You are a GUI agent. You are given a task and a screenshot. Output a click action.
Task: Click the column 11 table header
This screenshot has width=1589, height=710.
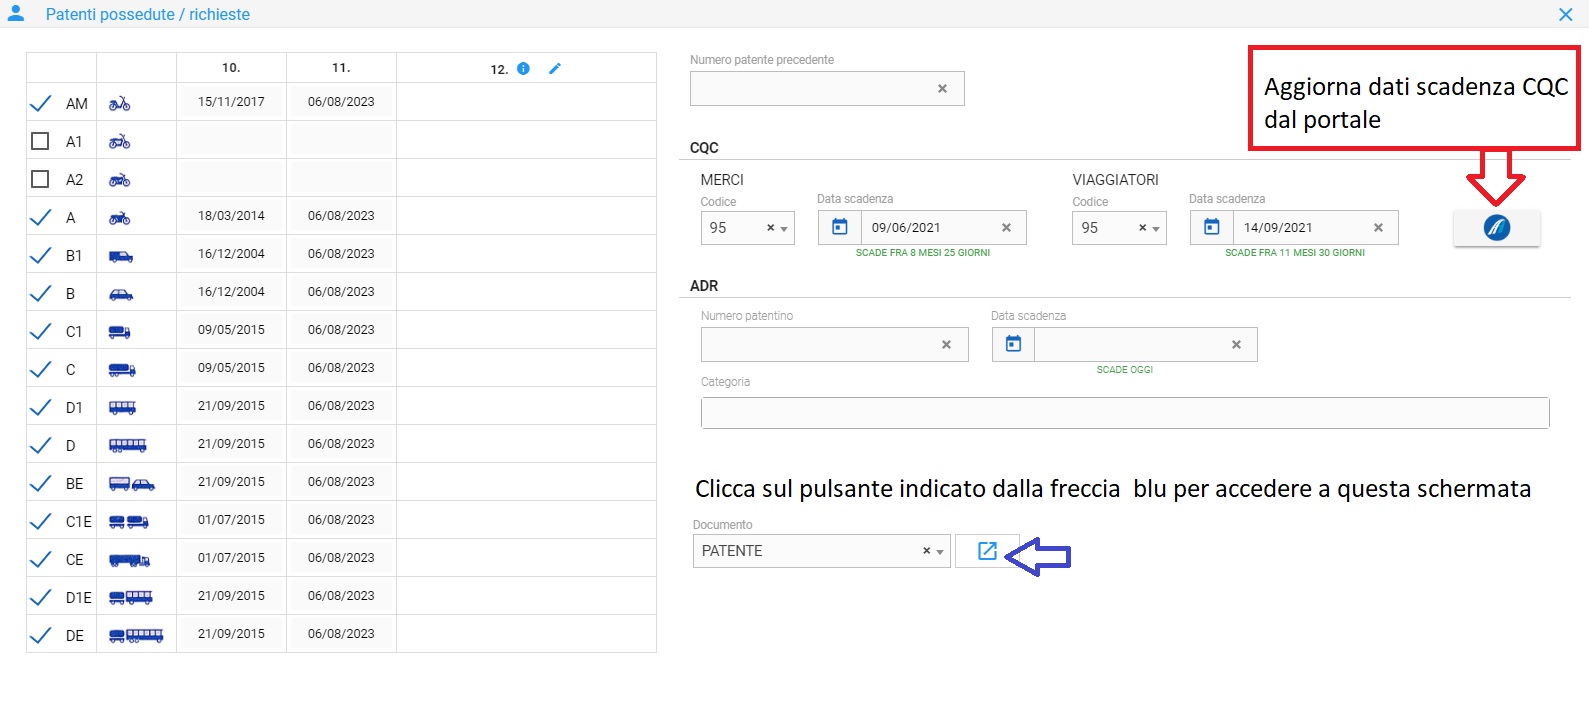point(341,68)
